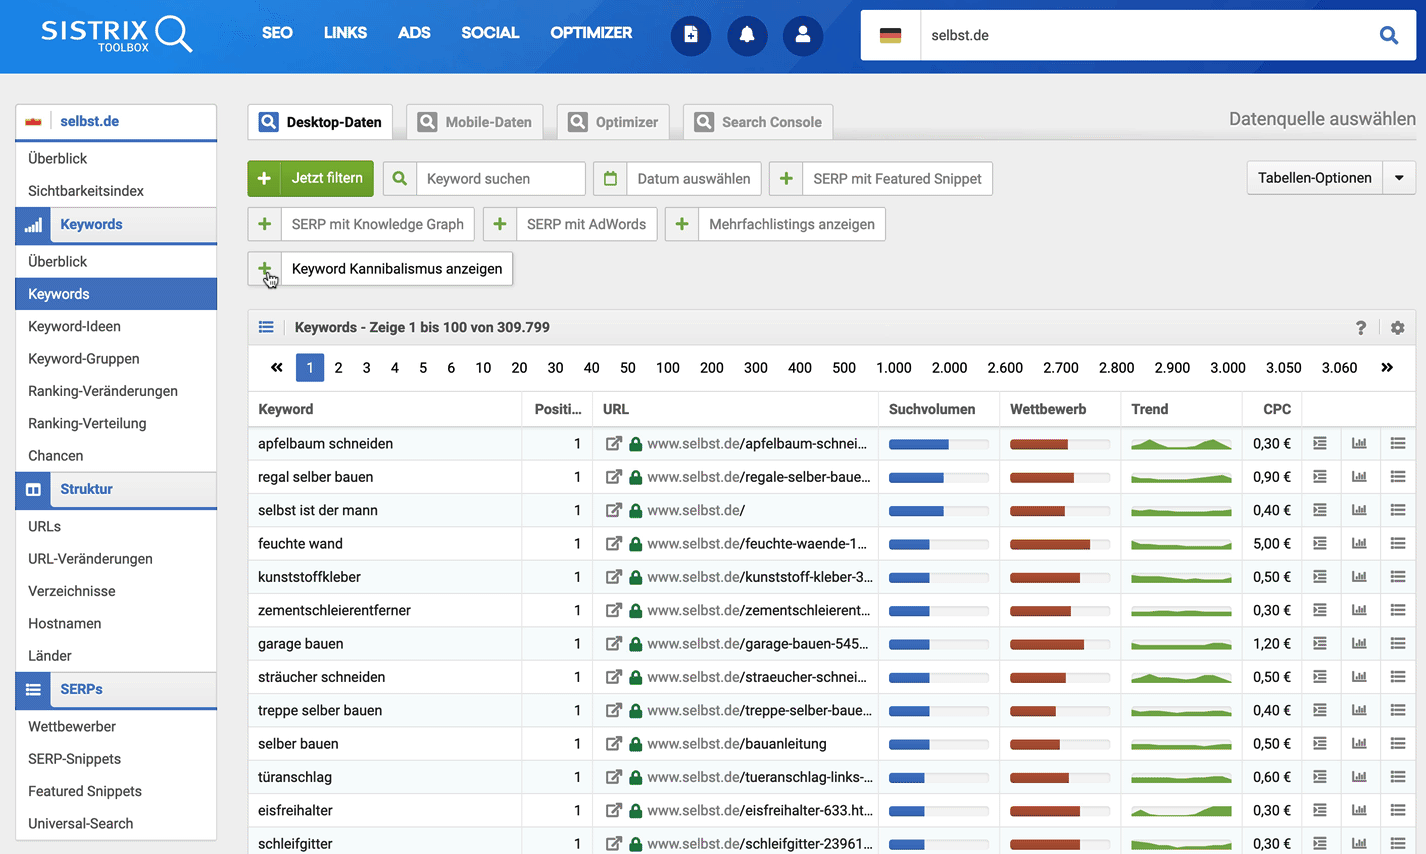Click the search magnifier in domain field
This screenshot has height=854, width=1426.
[x=1388, y=35]
